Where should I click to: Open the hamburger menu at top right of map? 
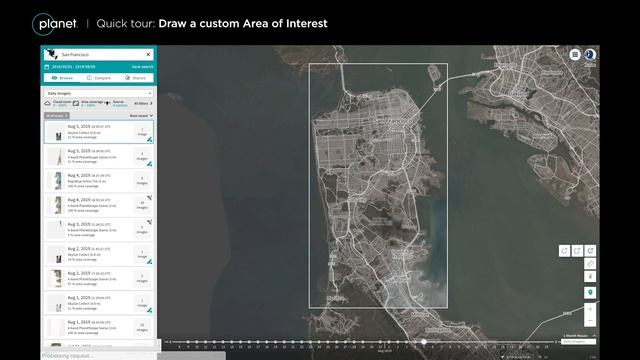[575, 54]
